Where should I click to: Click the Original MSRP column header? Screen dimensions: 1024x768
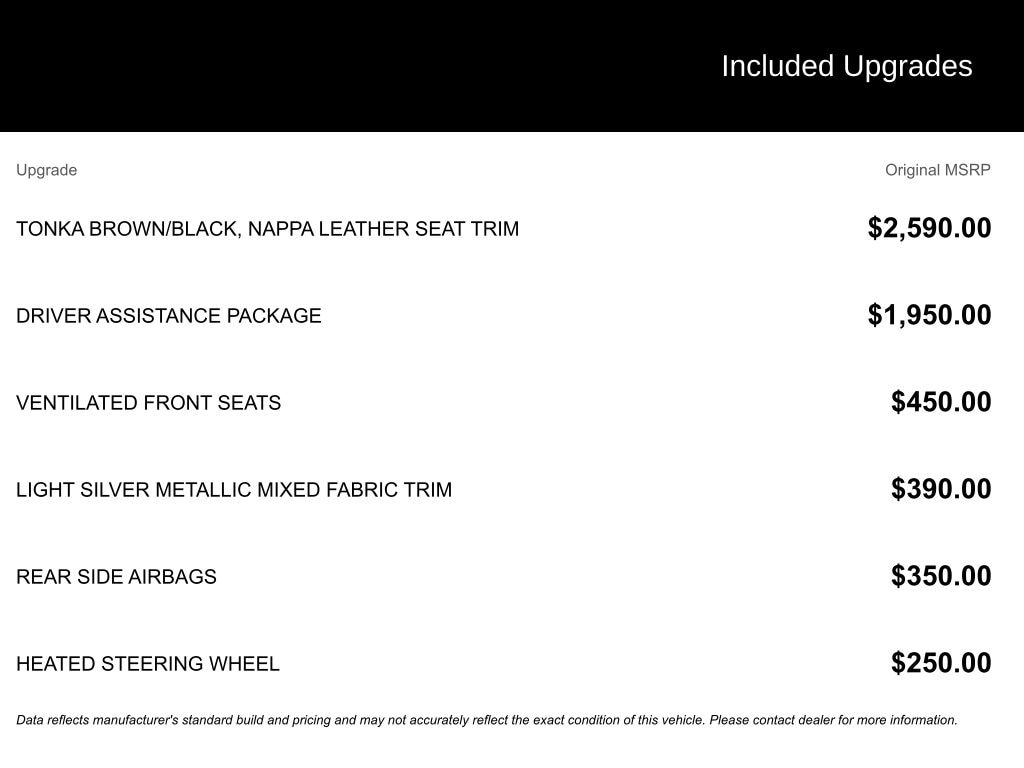[x=937, y=170]
